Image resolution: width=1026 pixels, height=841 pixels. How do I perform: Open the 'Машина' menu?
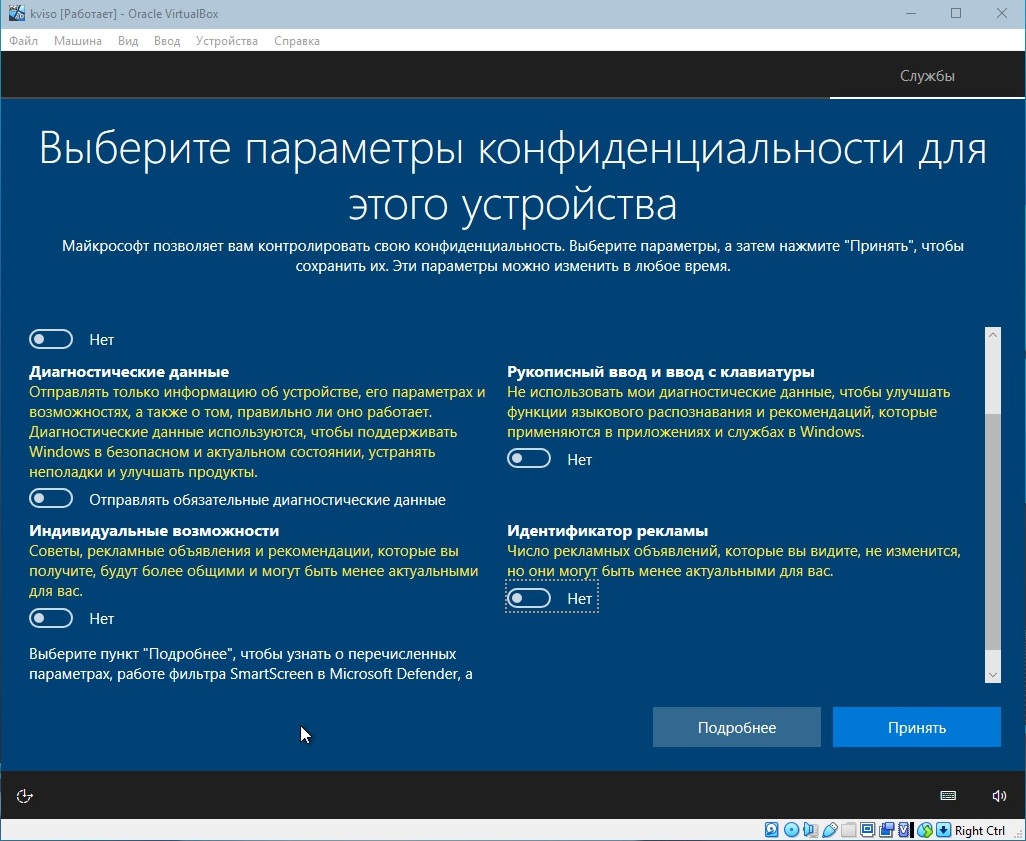pyautogui.click(x=77, y=41)
